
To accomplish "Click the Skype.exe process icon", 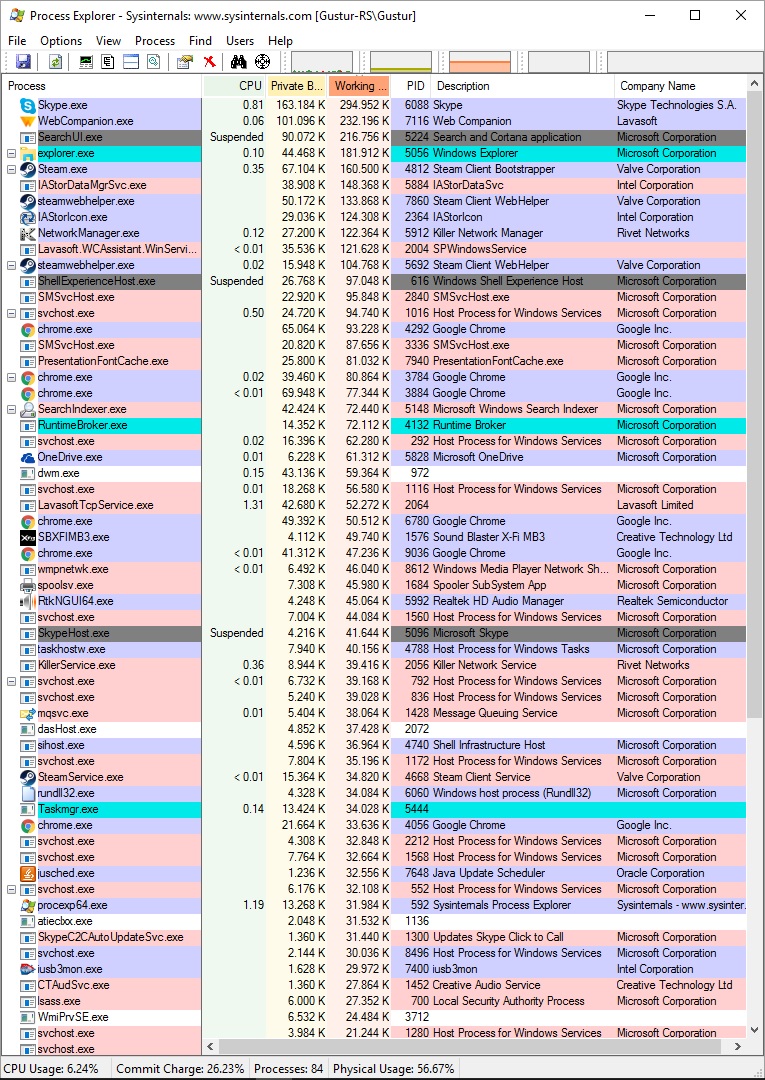I will tap(28, 105).
